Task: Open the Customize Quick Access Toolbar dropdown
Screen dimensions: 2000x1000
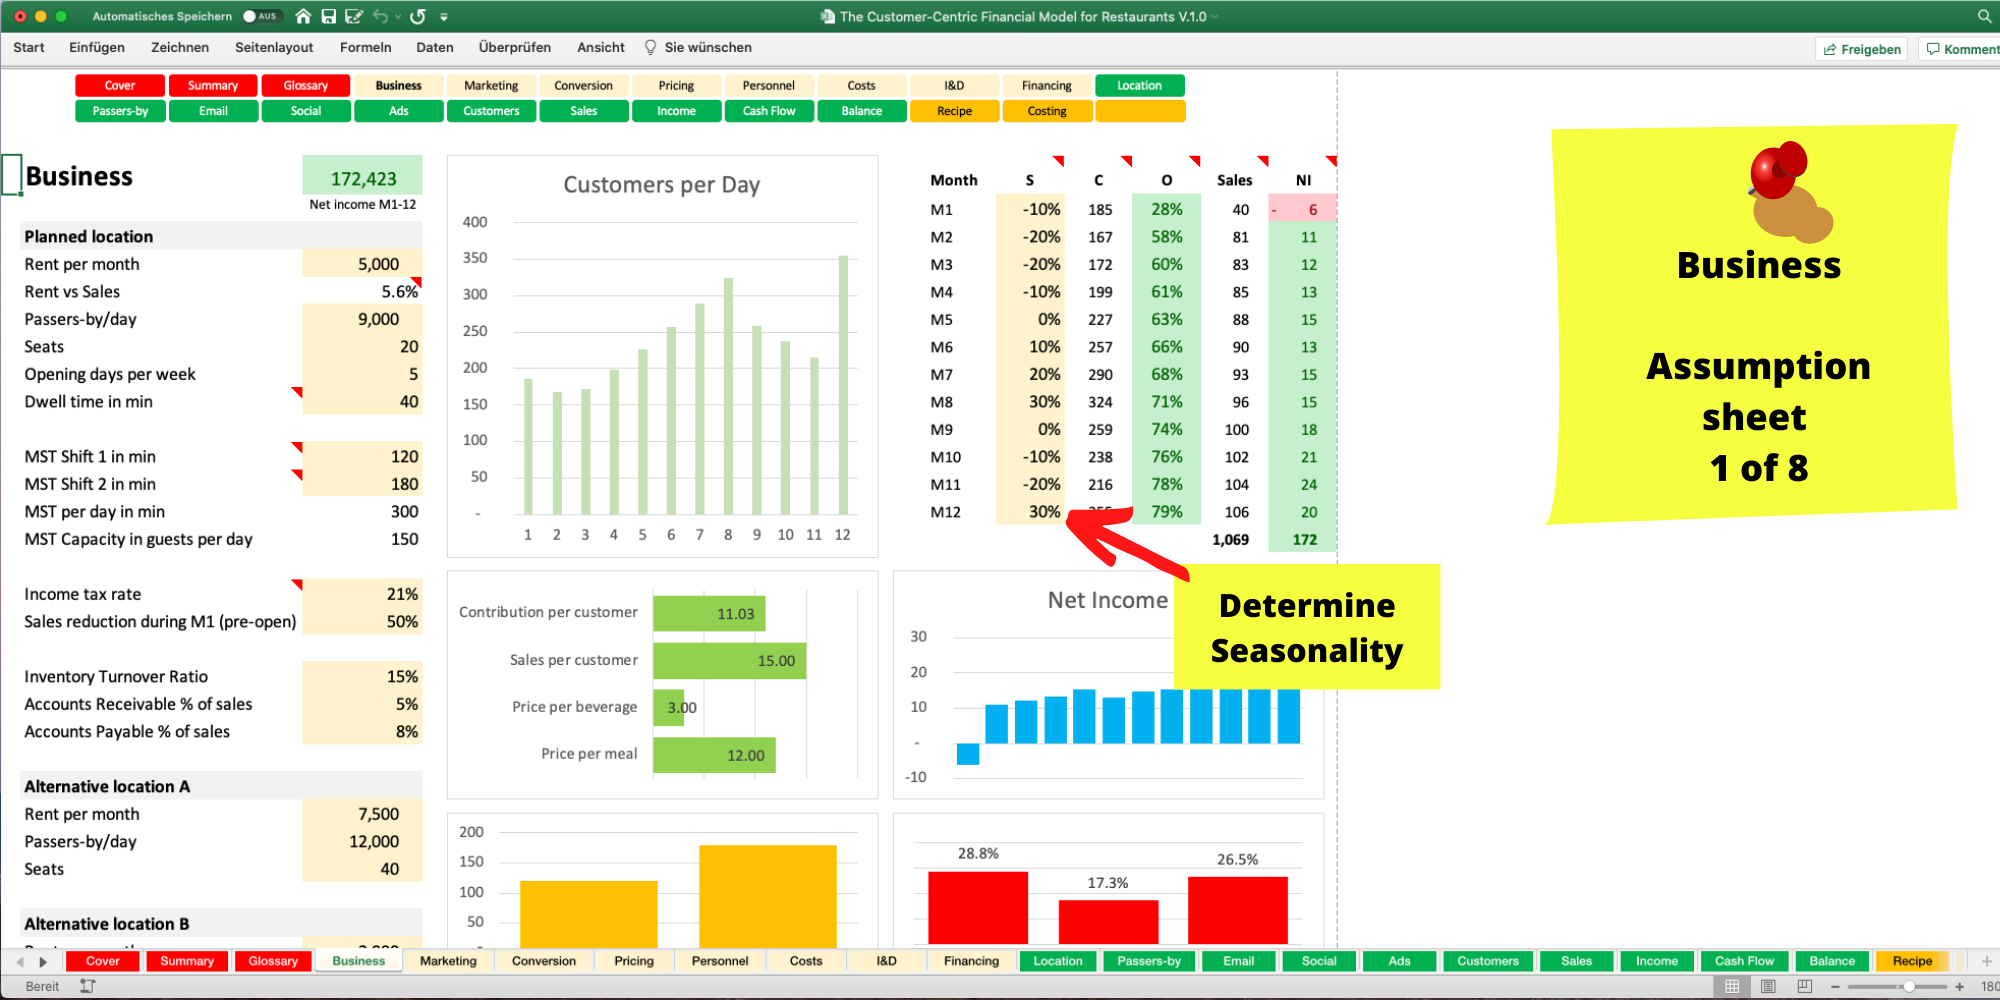Action: (x=444, y=17)
